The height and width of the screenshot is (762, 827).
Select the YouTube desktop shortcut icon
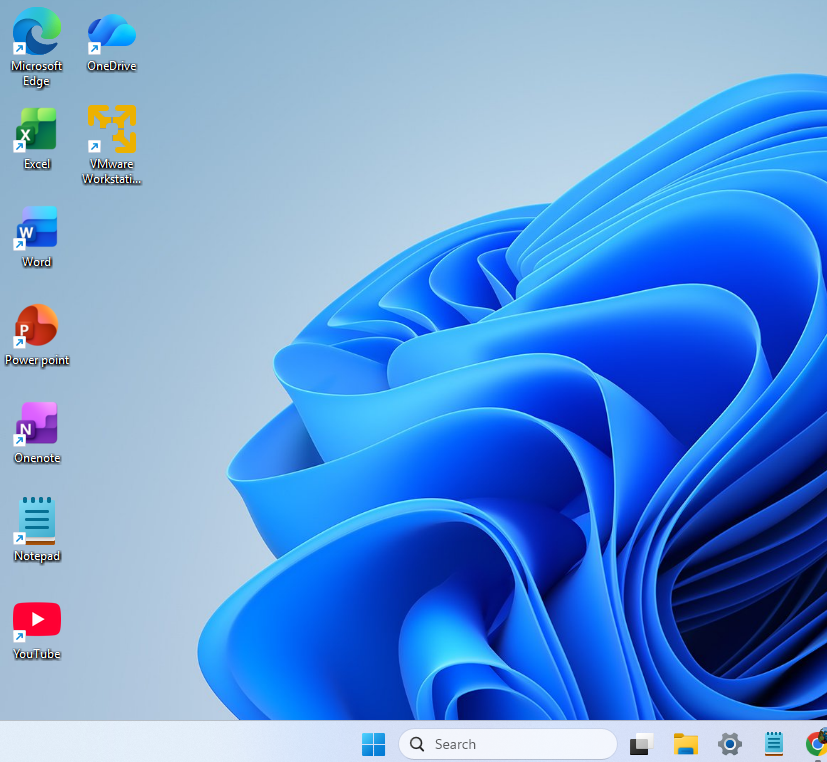(x=36, y=620)
